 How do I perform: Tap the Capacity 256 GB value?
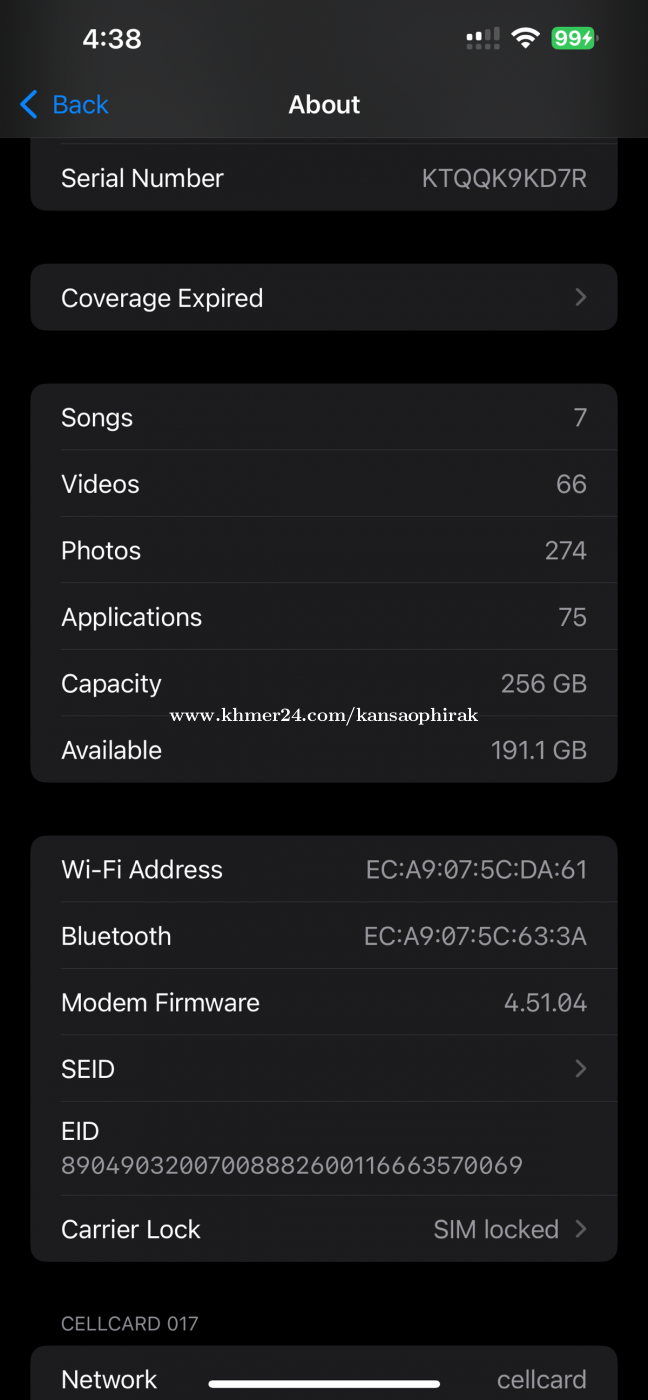coord(543,684)
